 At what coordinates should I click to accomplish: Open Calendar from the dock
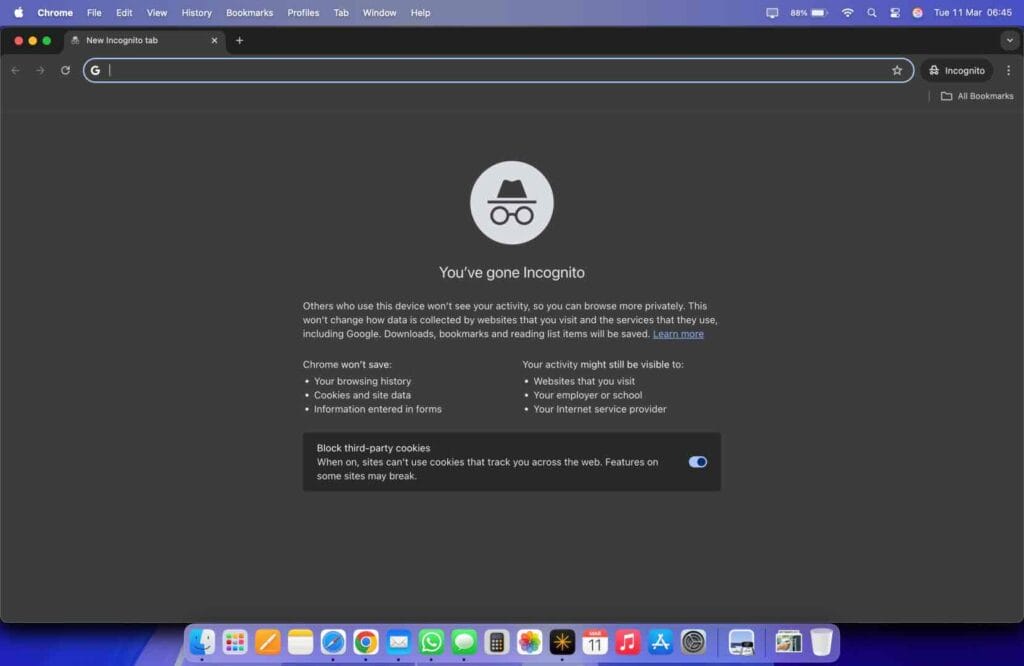(594, 642)
